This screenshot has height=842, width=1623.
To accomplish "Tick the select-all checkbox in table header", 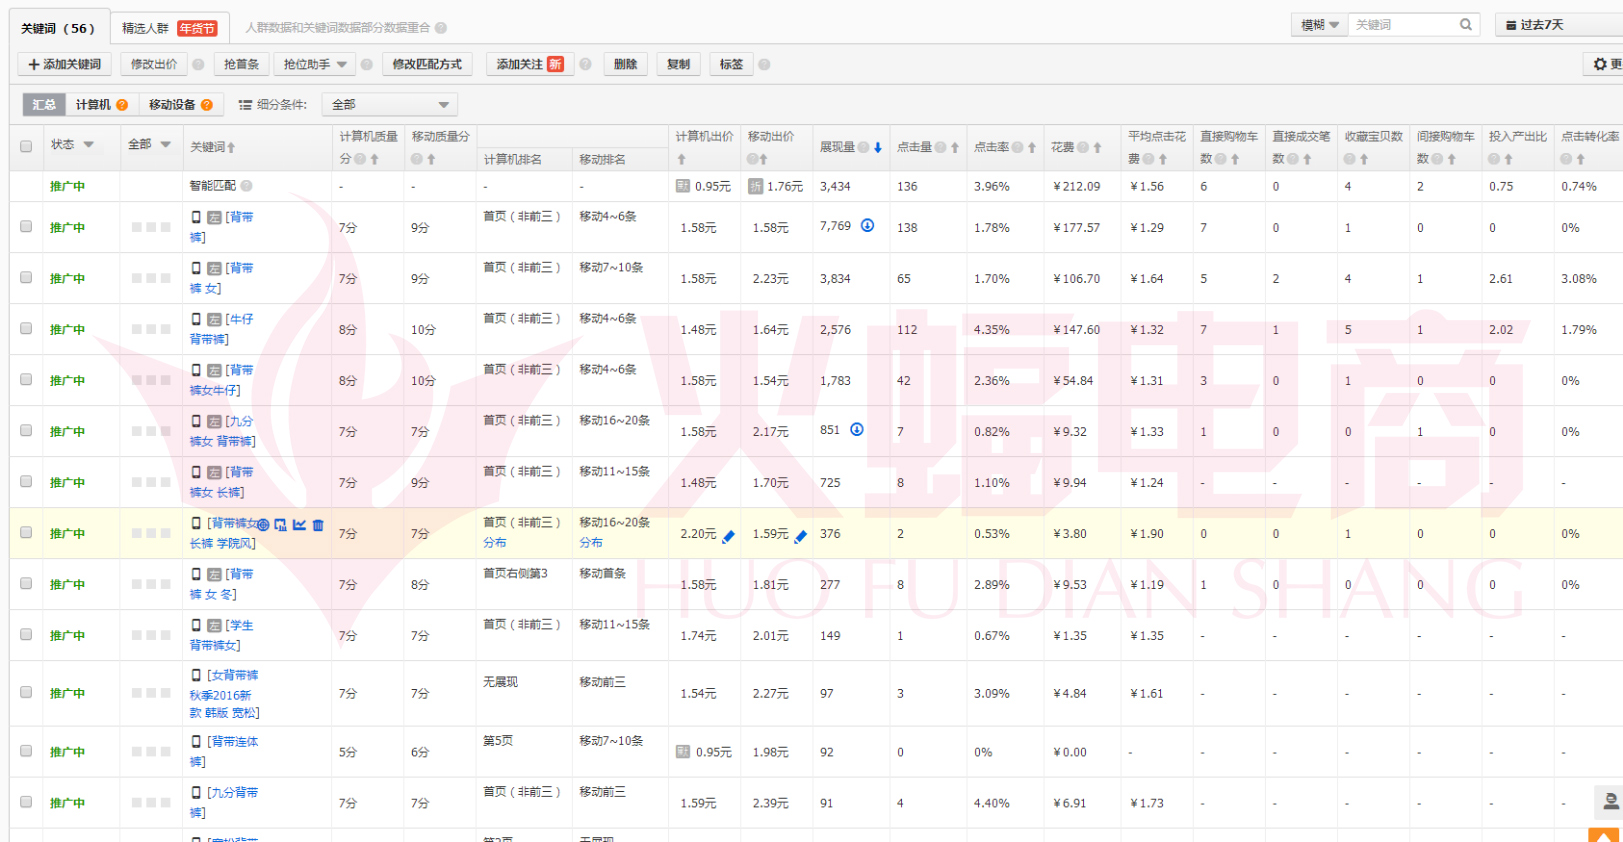I will tap(26, 146).
